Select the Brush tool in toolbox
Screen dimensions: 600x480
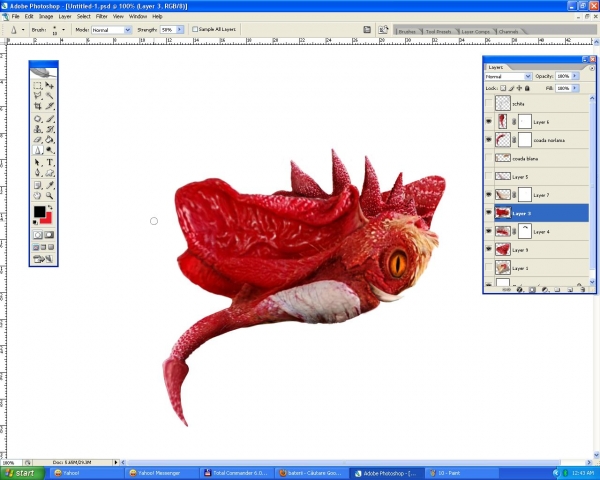[x=49, y=119]
